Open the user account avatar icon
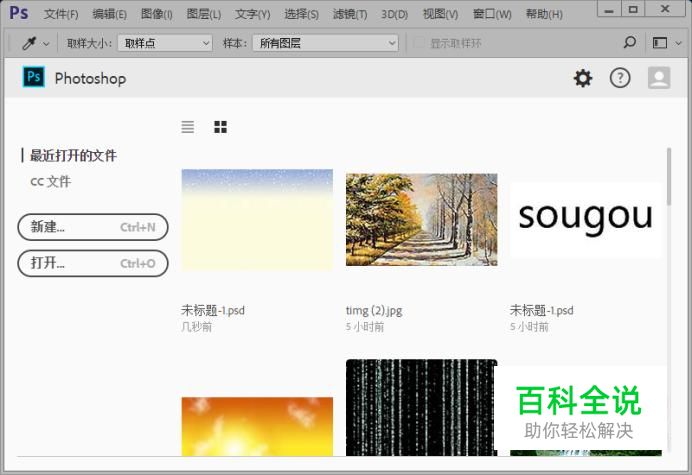Viewport: 692px width, 475px height. click(x=659, y=78)
